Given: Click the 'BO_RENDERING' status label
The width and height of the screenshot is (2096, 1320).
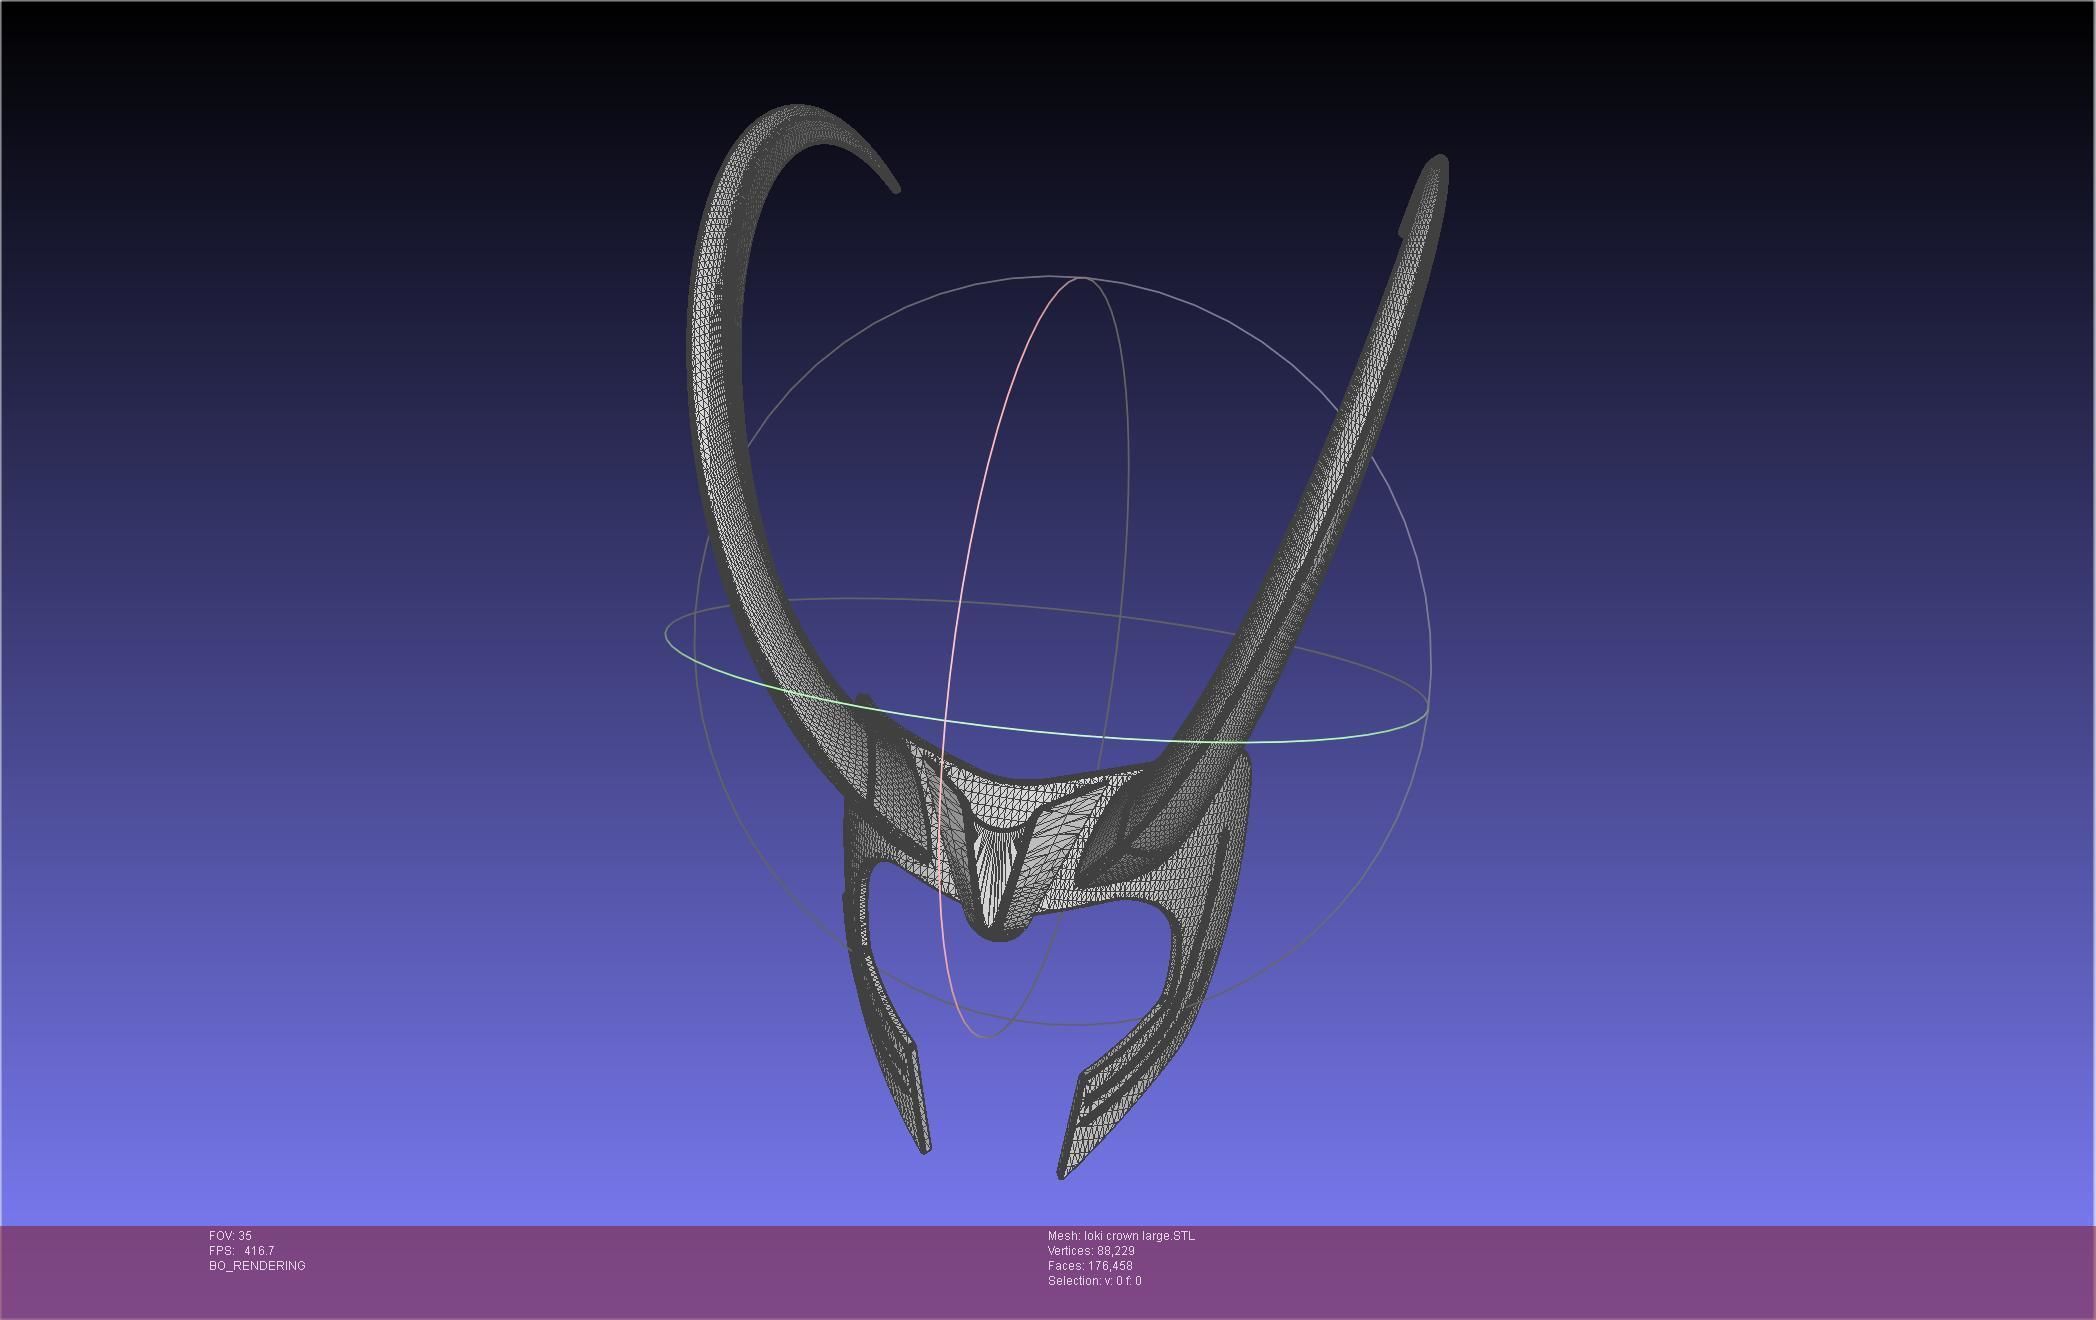Looking at the screenshot, I should click(x=257, y=1266).
